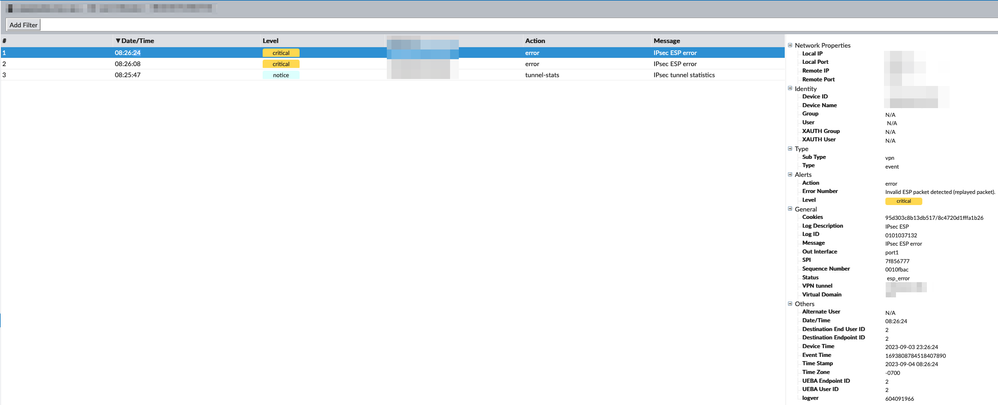This screenshot has width=998, height=405.
Task: Click the Error Number property label
Action: pos(820,191)
